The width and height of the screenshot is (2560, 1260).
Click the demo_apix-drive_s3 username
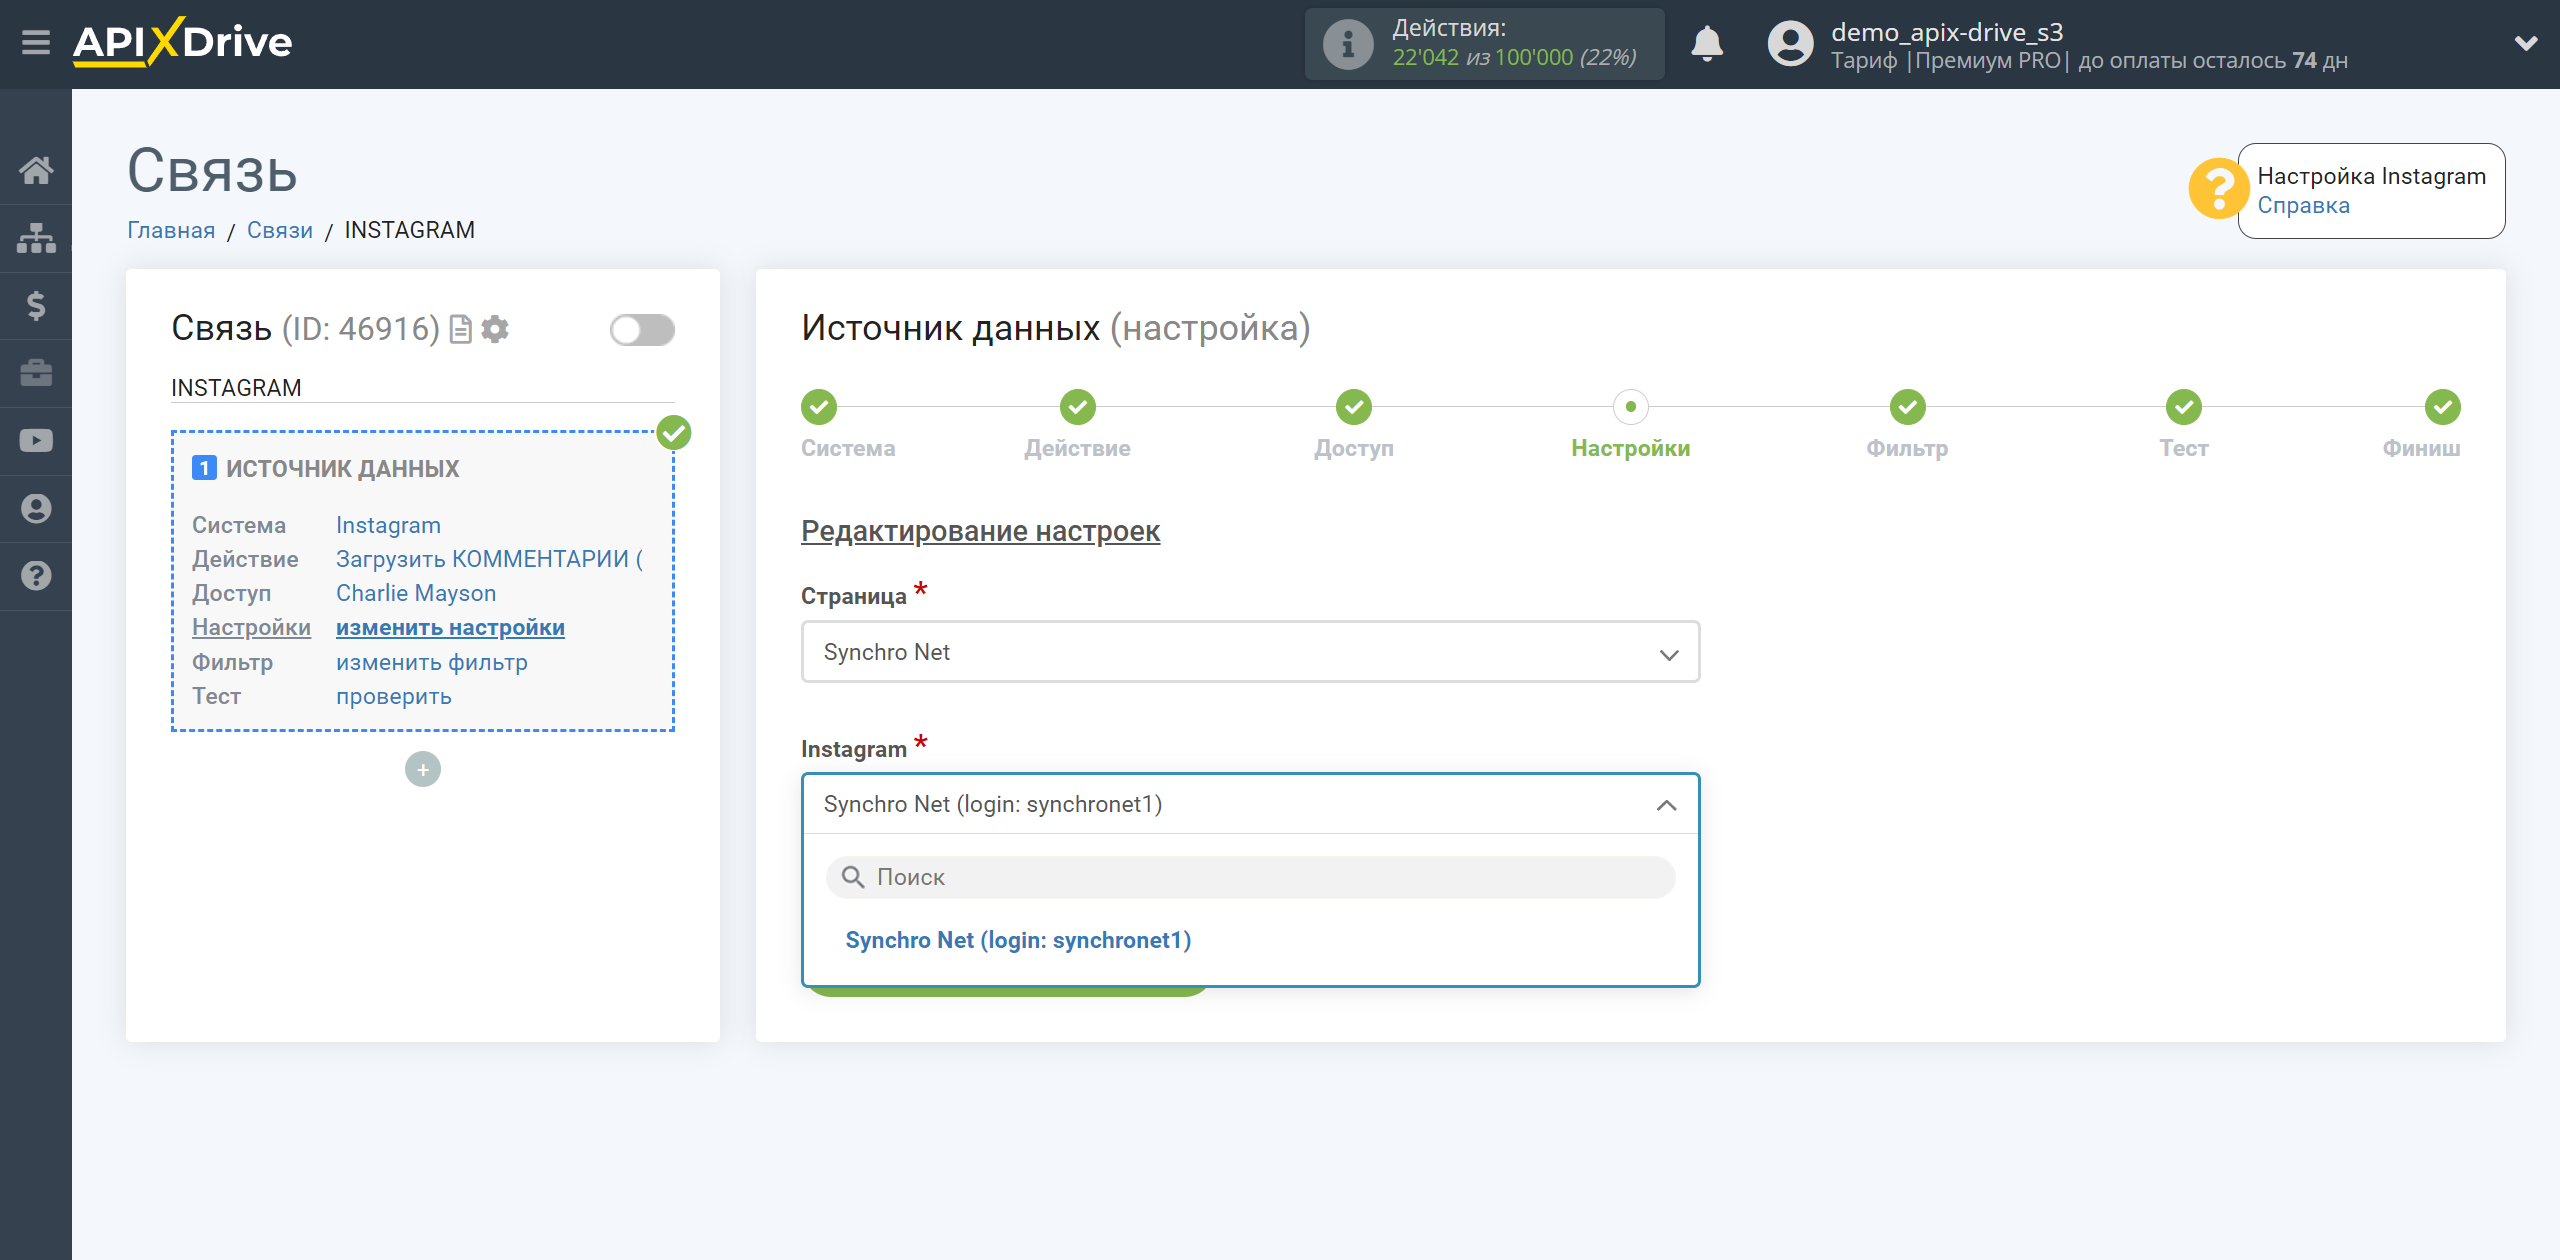[1946, 32]
